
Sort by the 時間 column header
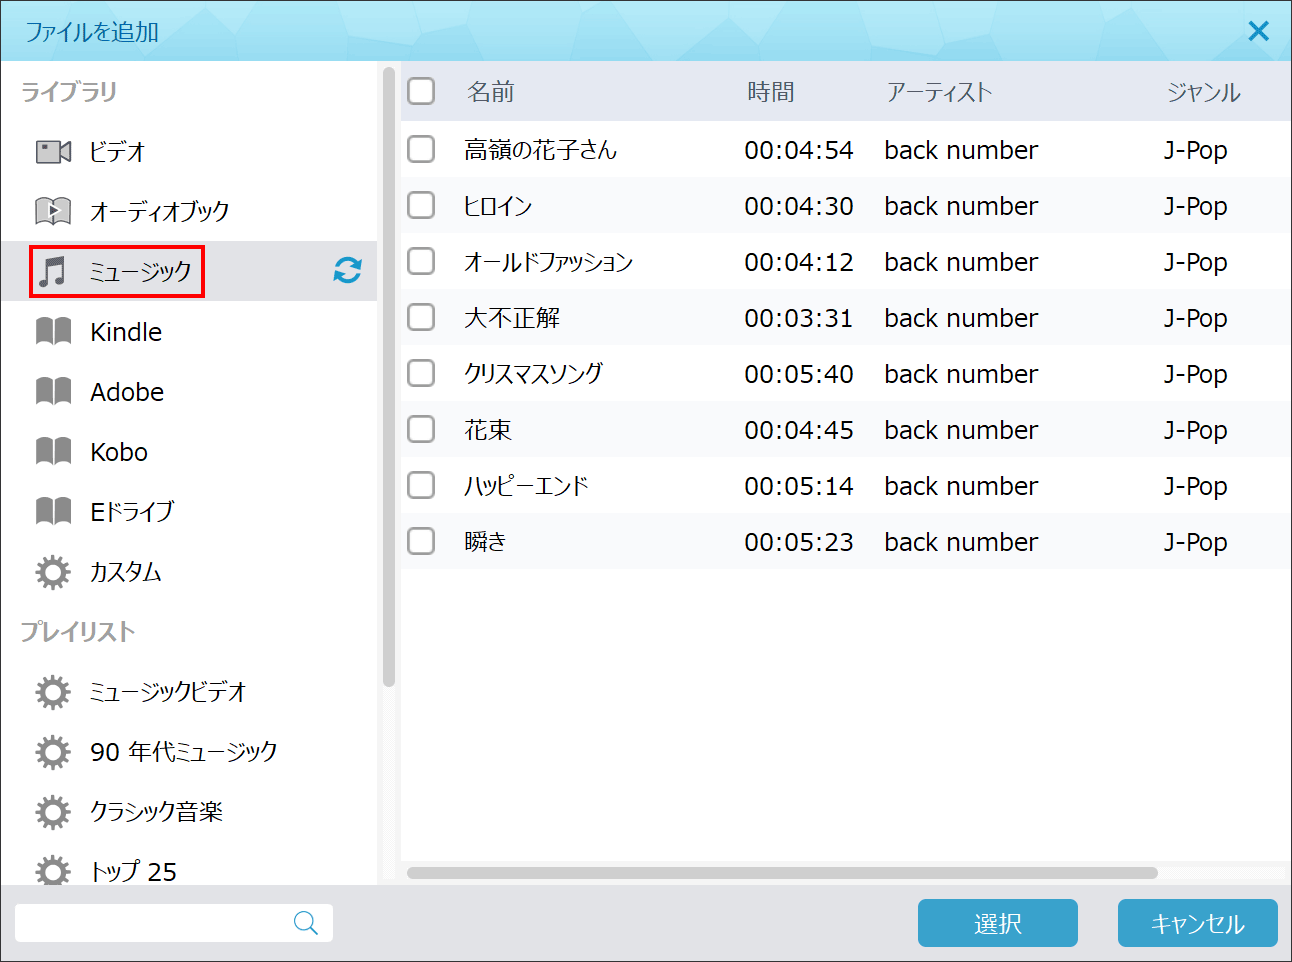(771, 92)
